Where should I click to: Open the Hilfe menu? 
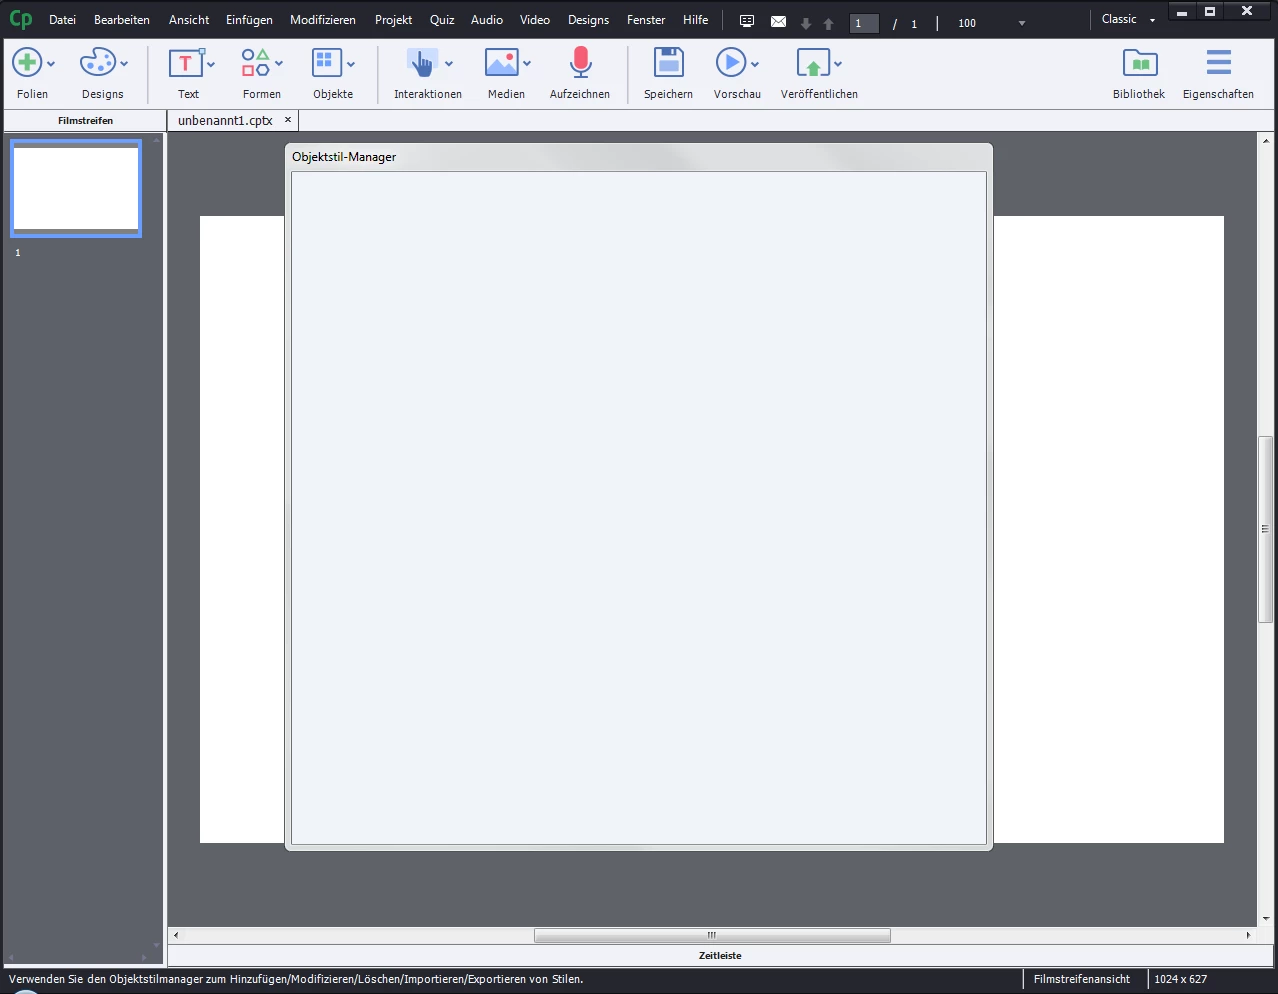(x=696, y=20)
